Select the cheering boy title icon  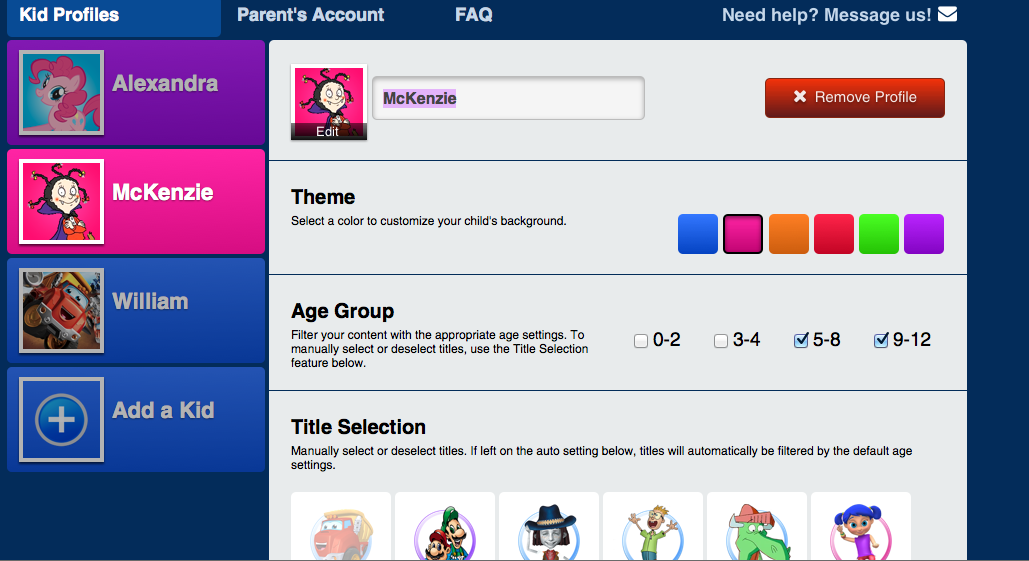pos(653,530)
